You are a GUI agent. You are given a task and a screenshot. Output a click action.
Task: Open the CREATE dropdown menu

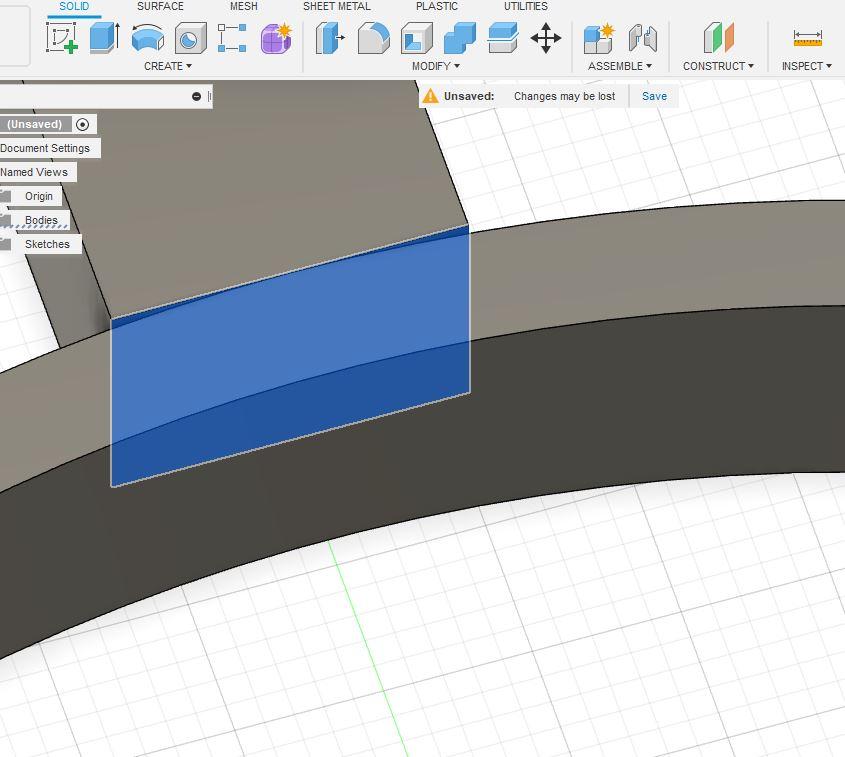[x=167, y=66]
